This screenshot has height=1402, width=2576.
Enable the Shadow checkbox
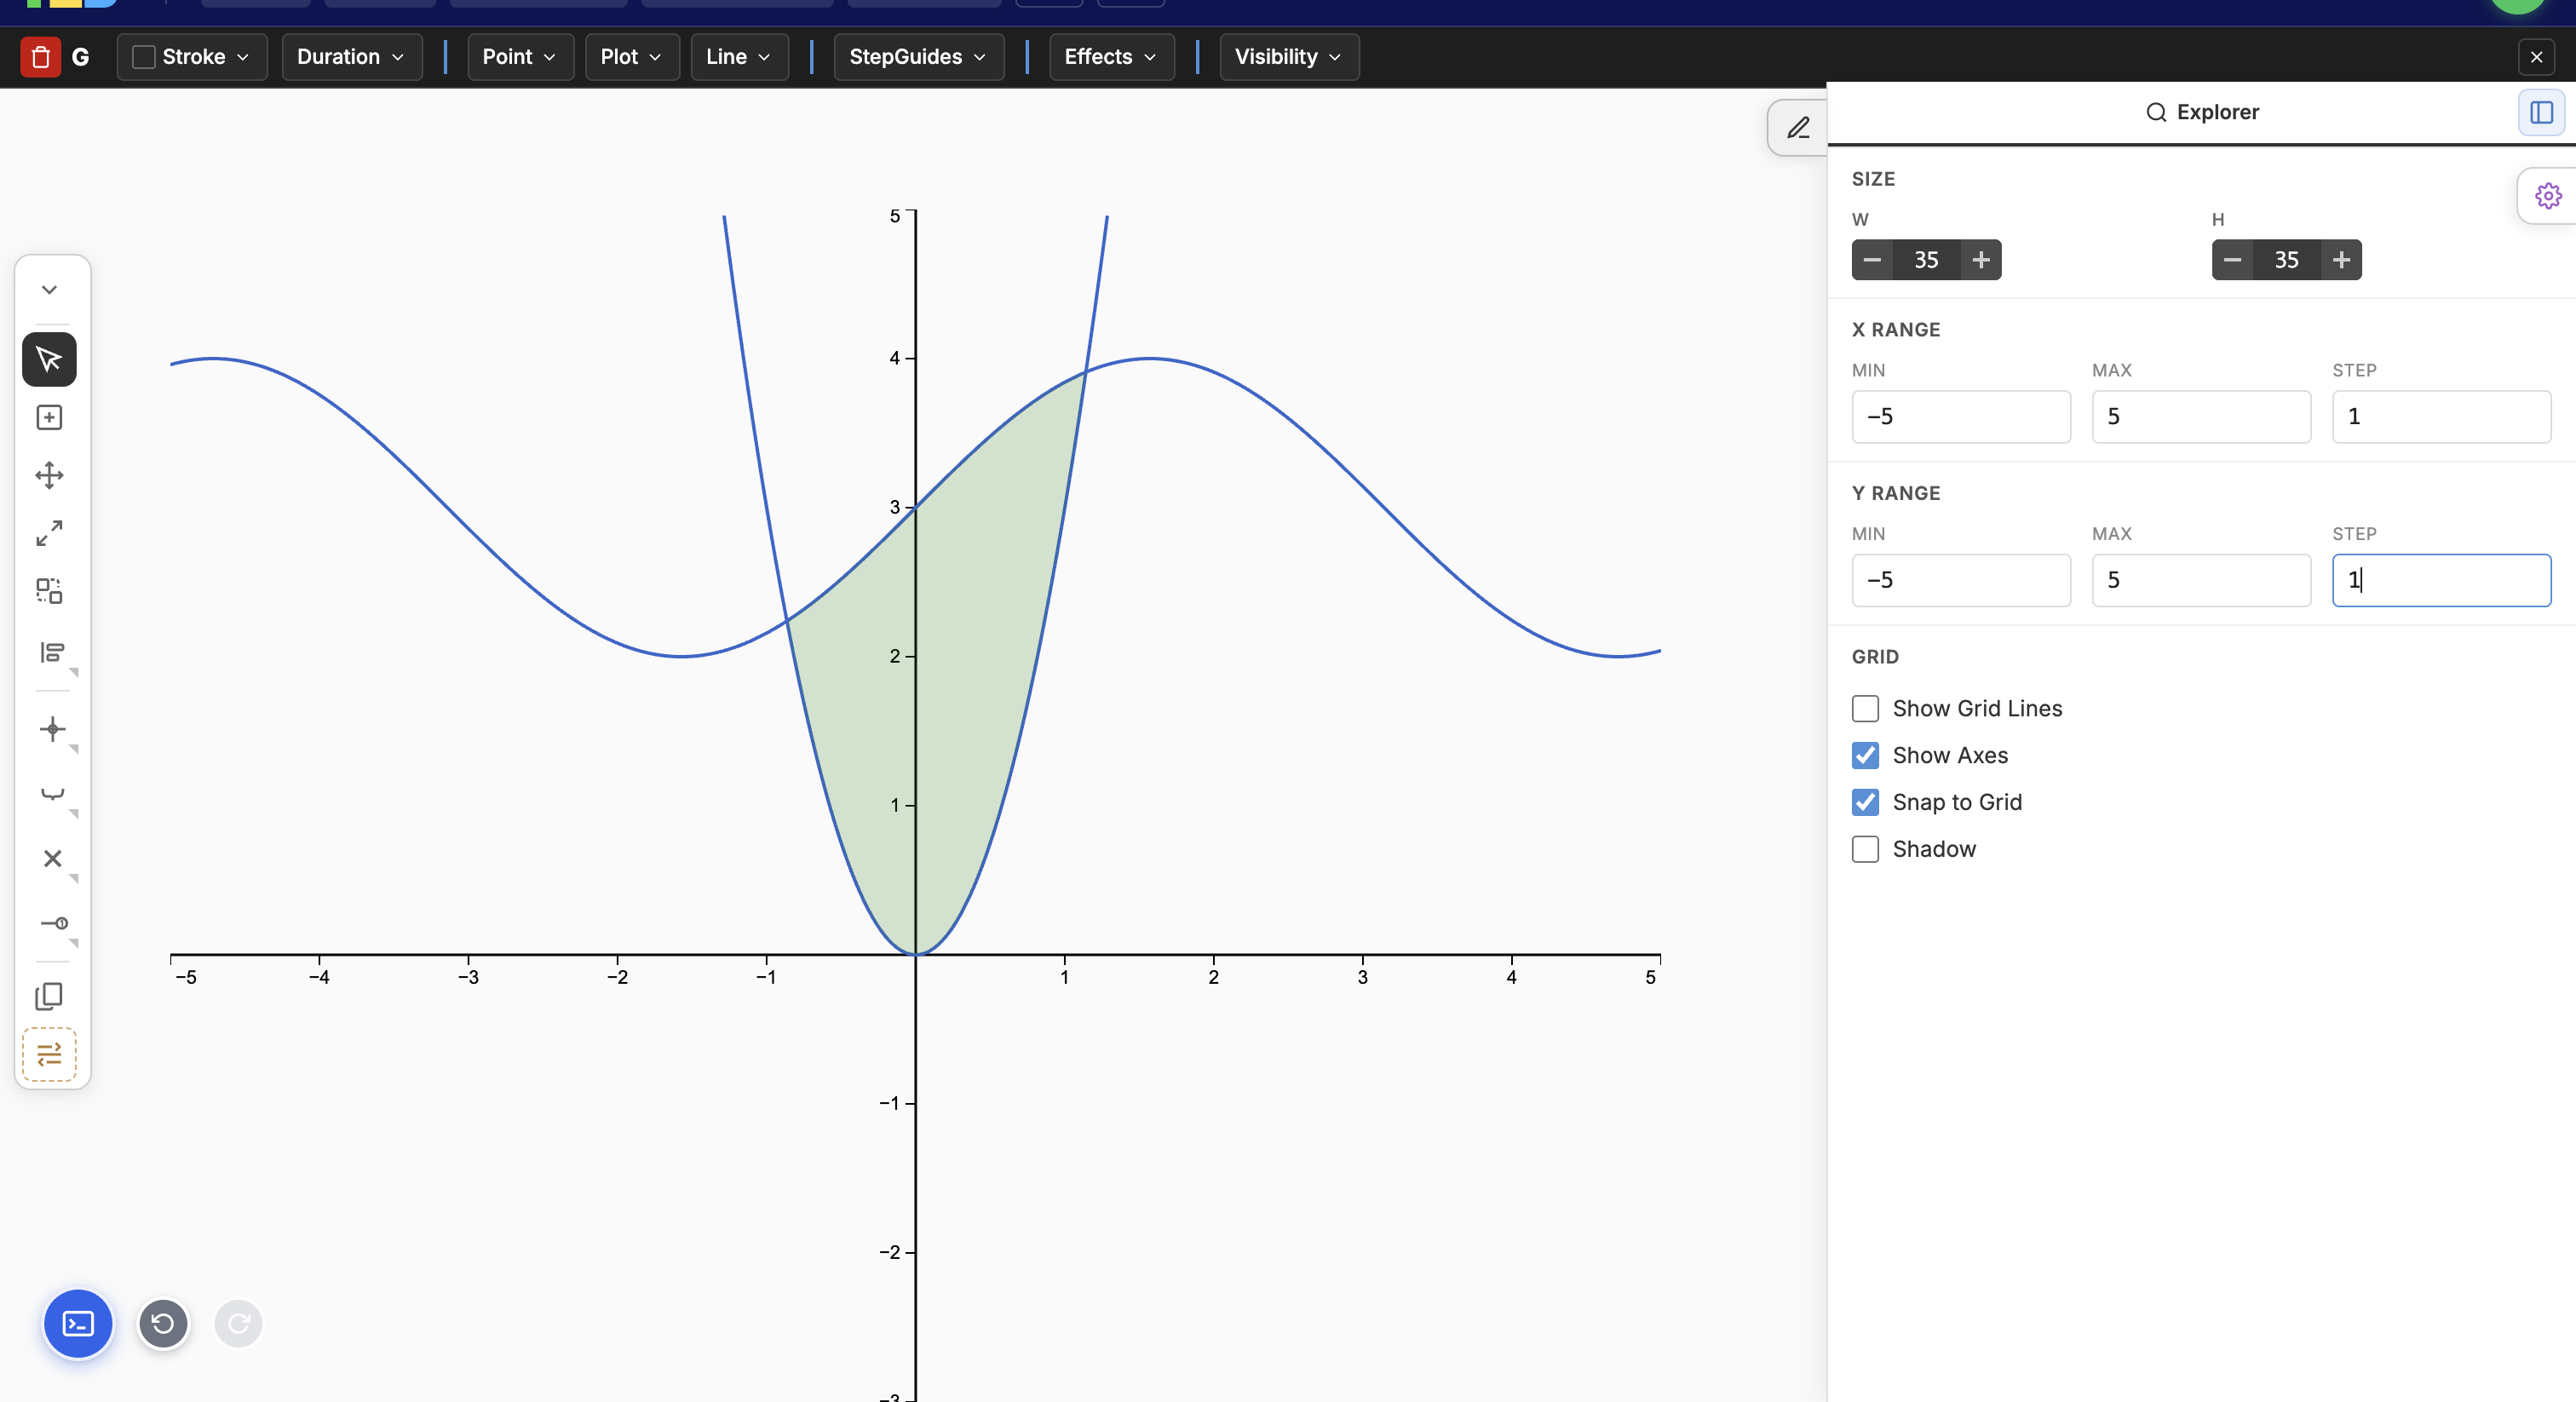pyautogui.click(x=1865, y=850)
